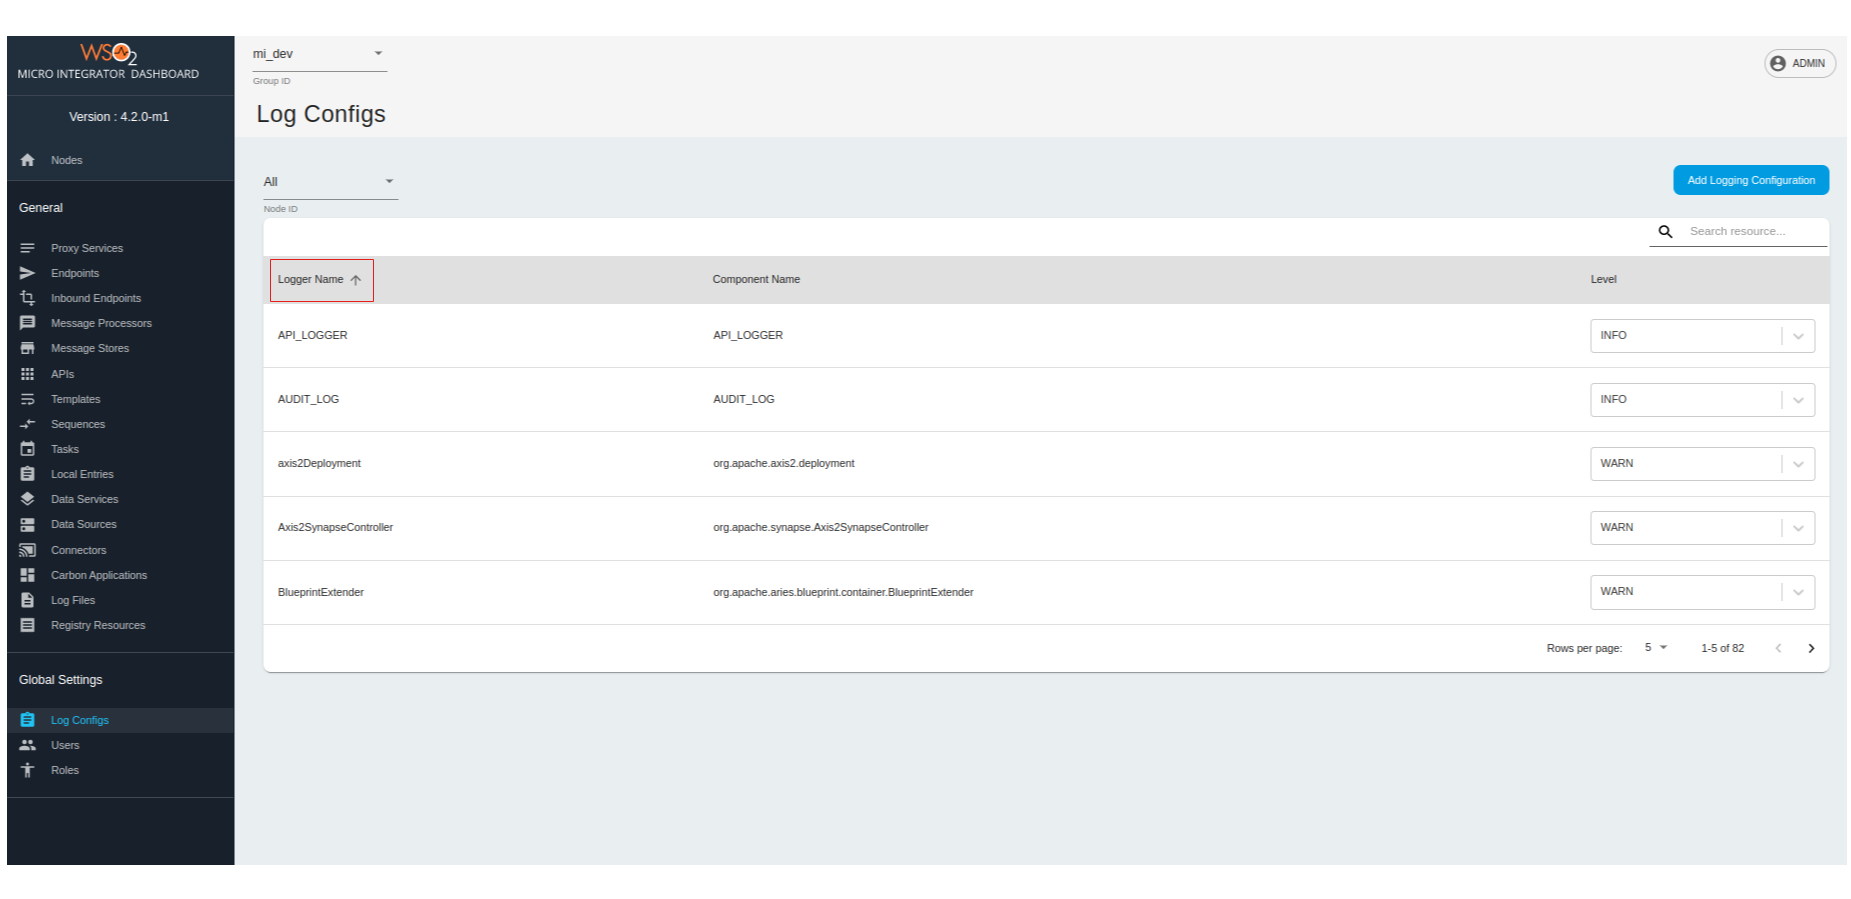The image size is (1851, 899).
Task: Click the Component Name column header
Action: (756, 280)
